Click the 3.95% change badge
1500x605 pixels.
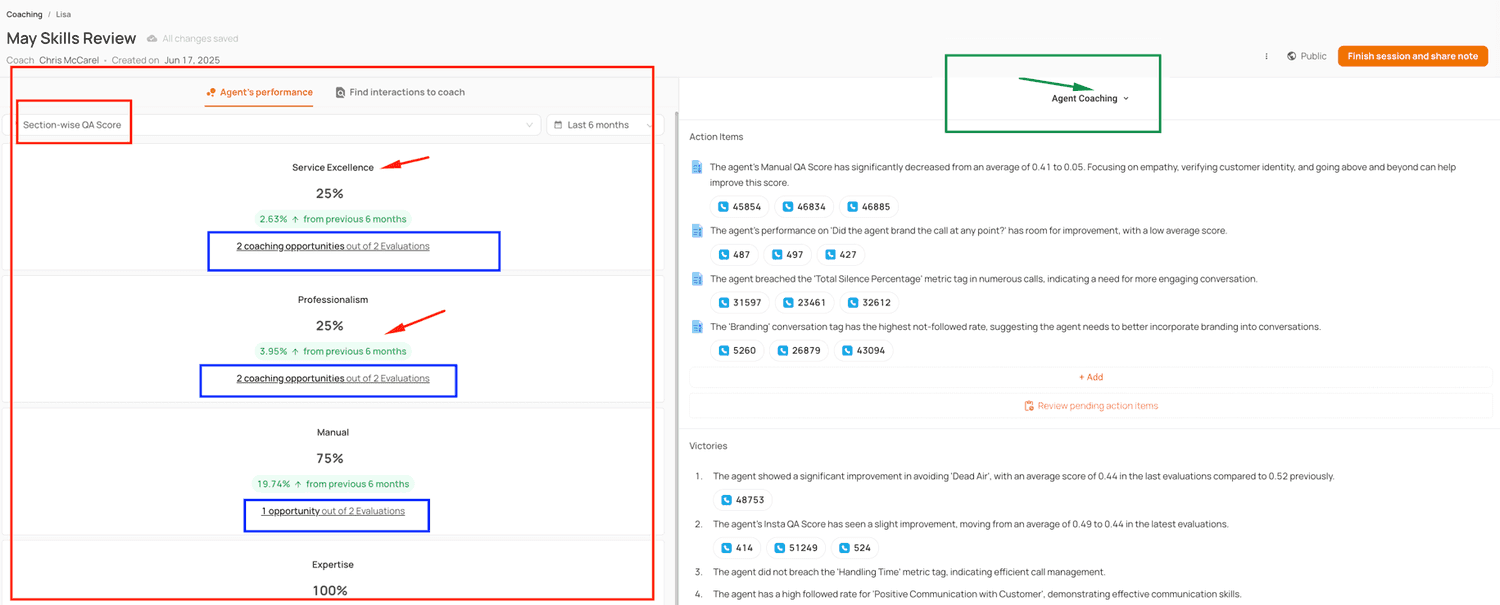[x=333, y=352]
